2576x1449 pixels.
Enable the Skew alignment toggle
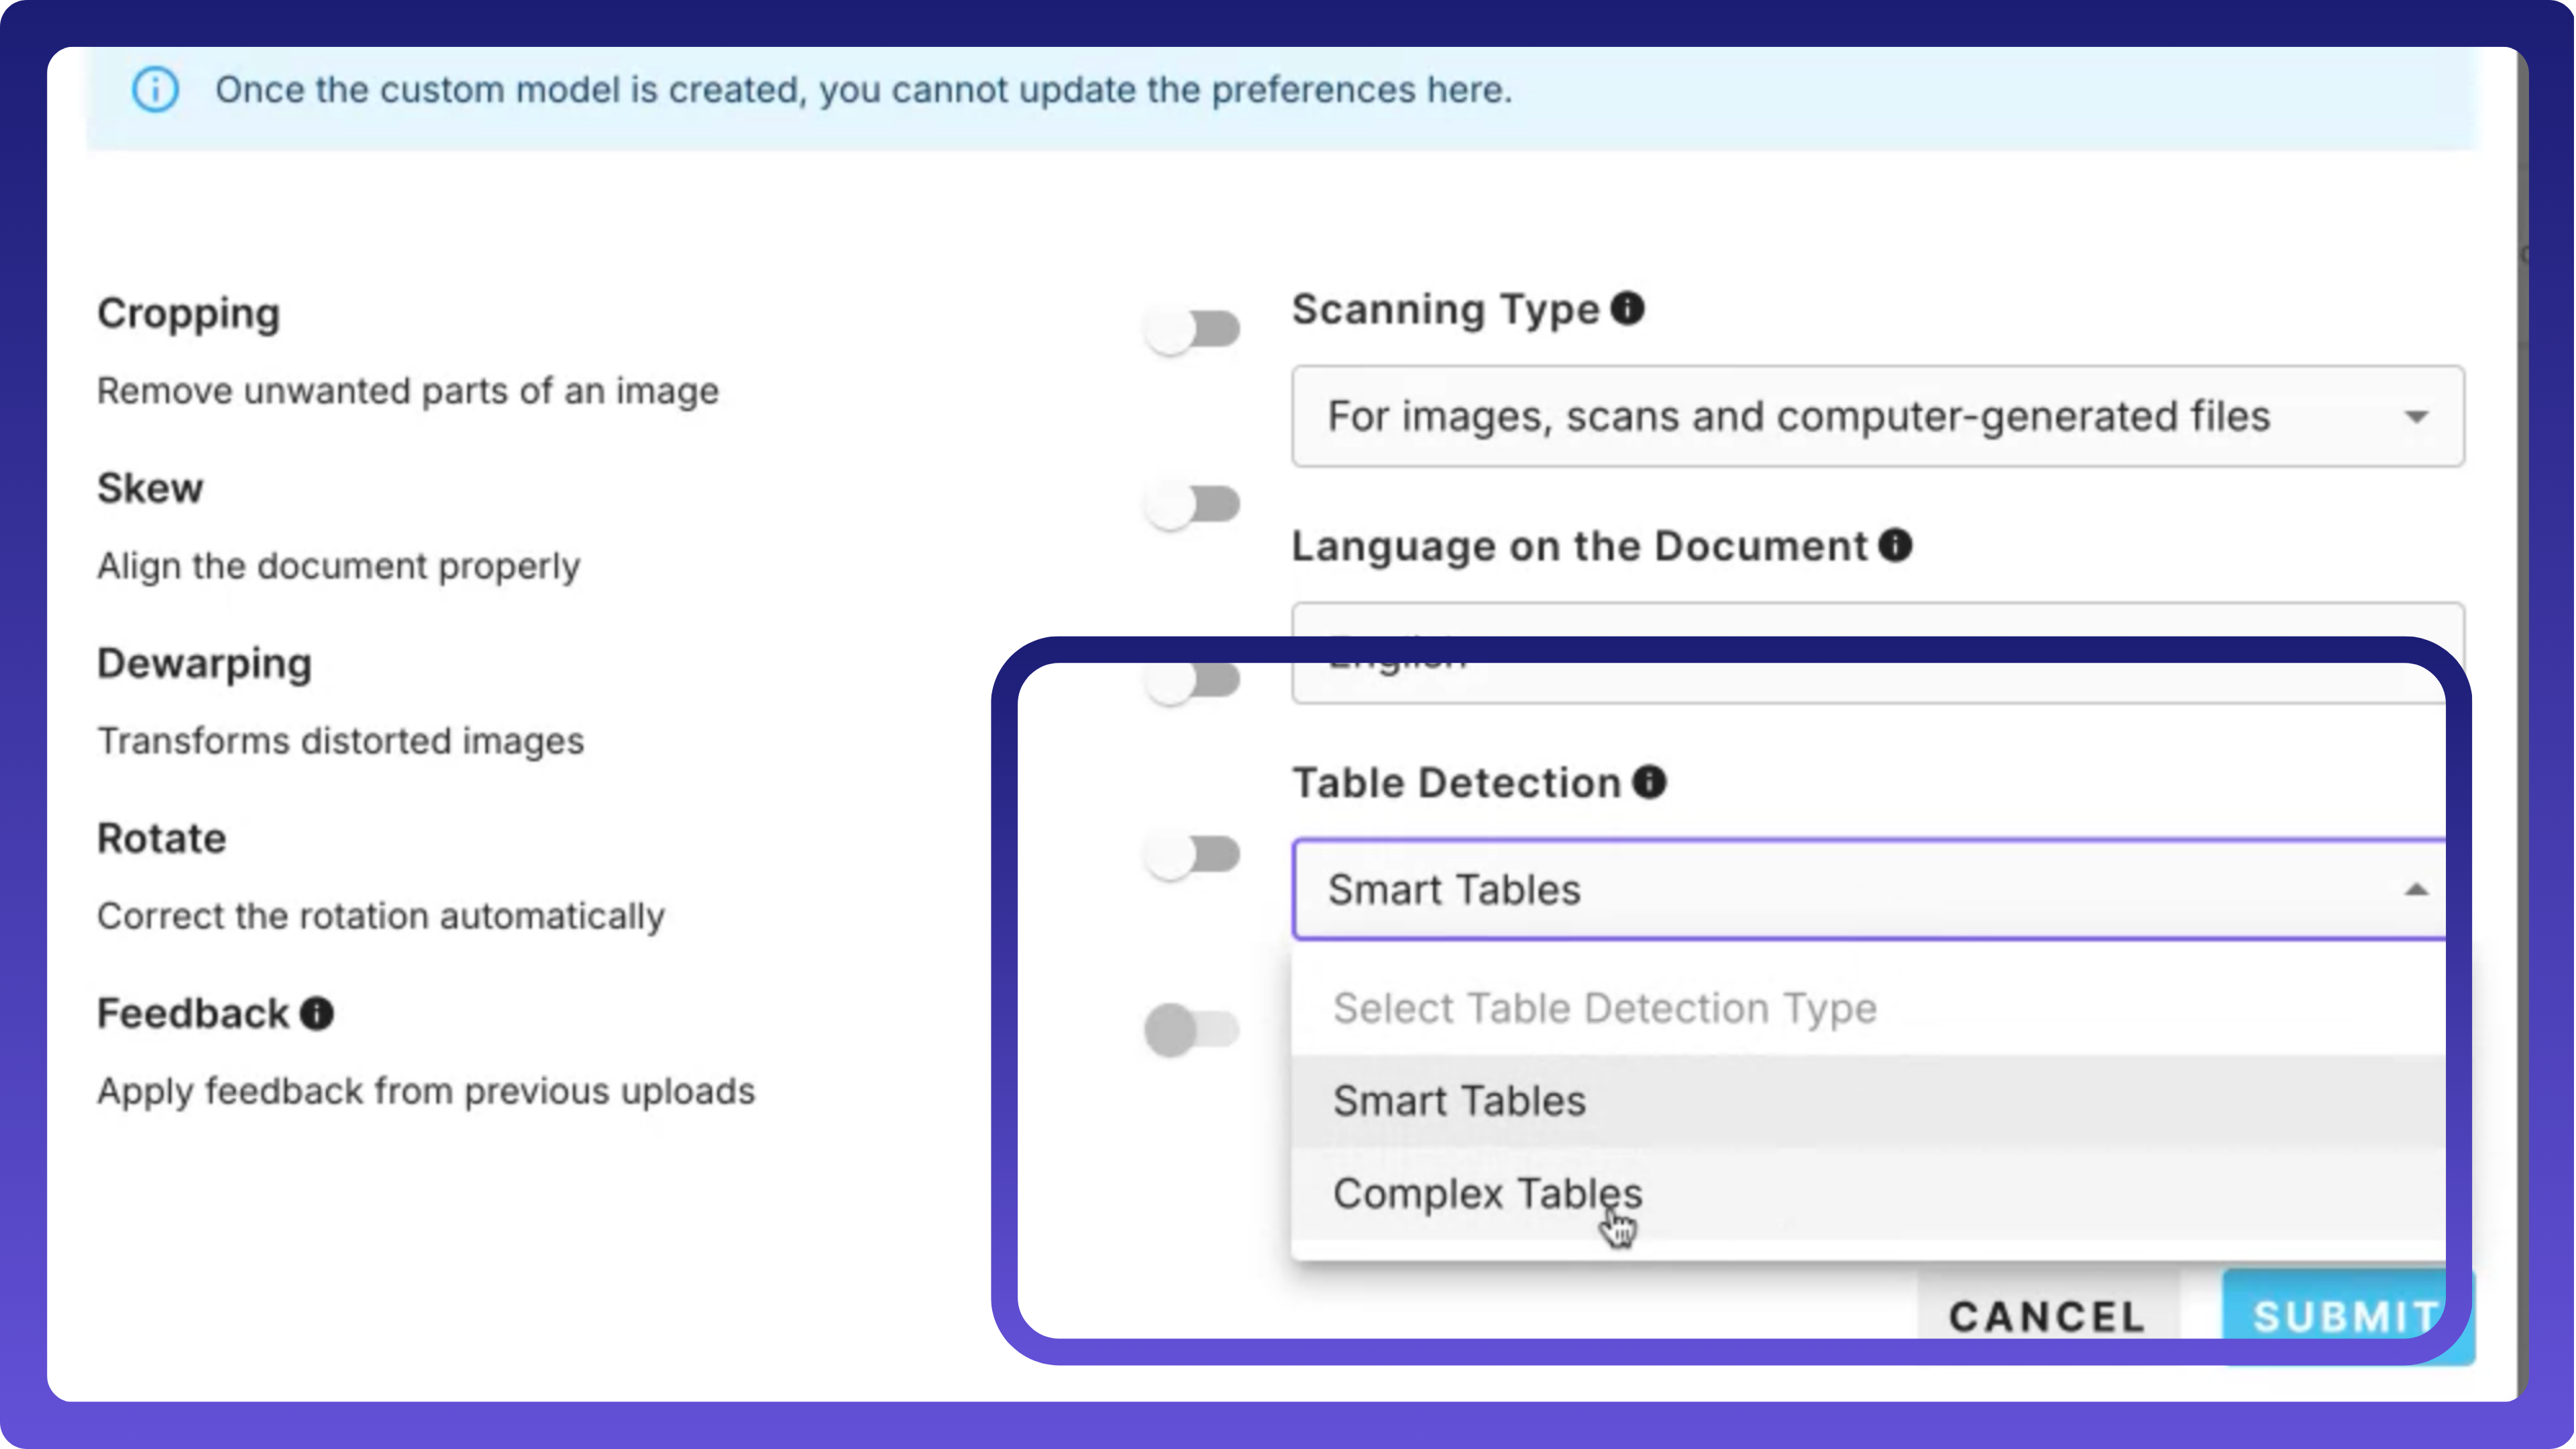[x=1192, y=504]
